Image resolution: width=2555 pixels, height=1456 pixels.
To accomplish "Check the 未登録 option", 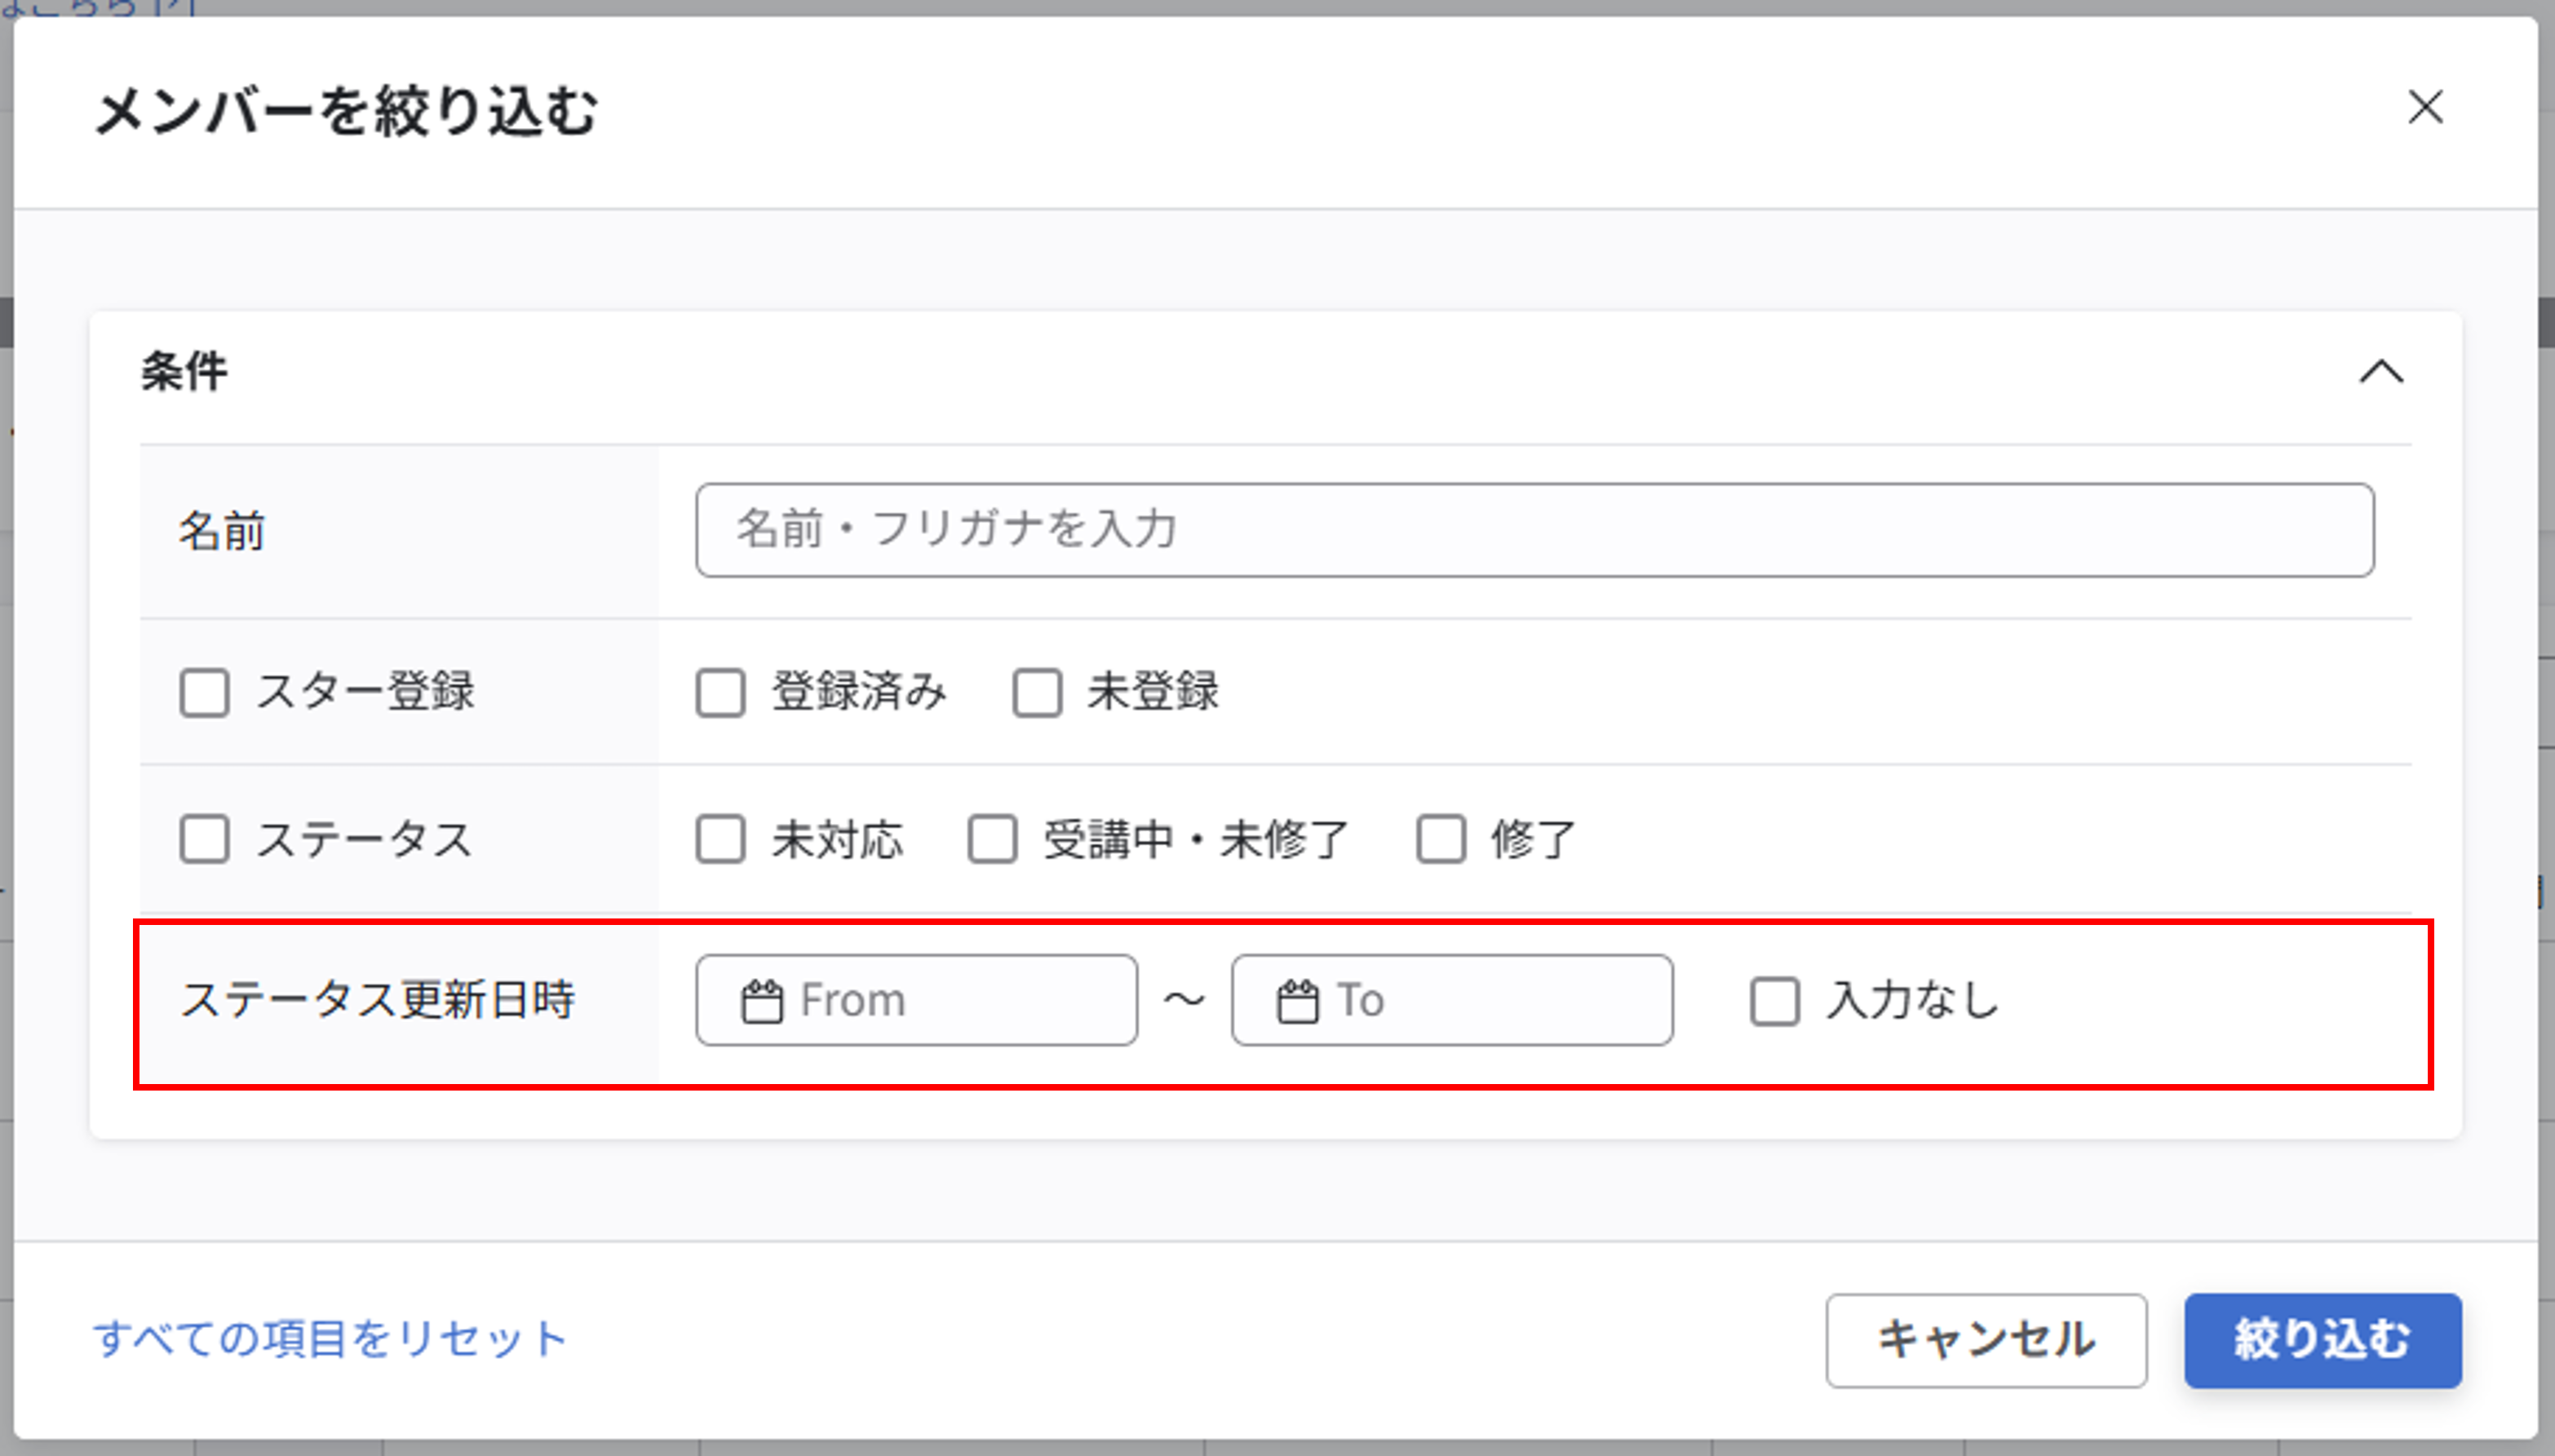I will (x=1037, y=693).
